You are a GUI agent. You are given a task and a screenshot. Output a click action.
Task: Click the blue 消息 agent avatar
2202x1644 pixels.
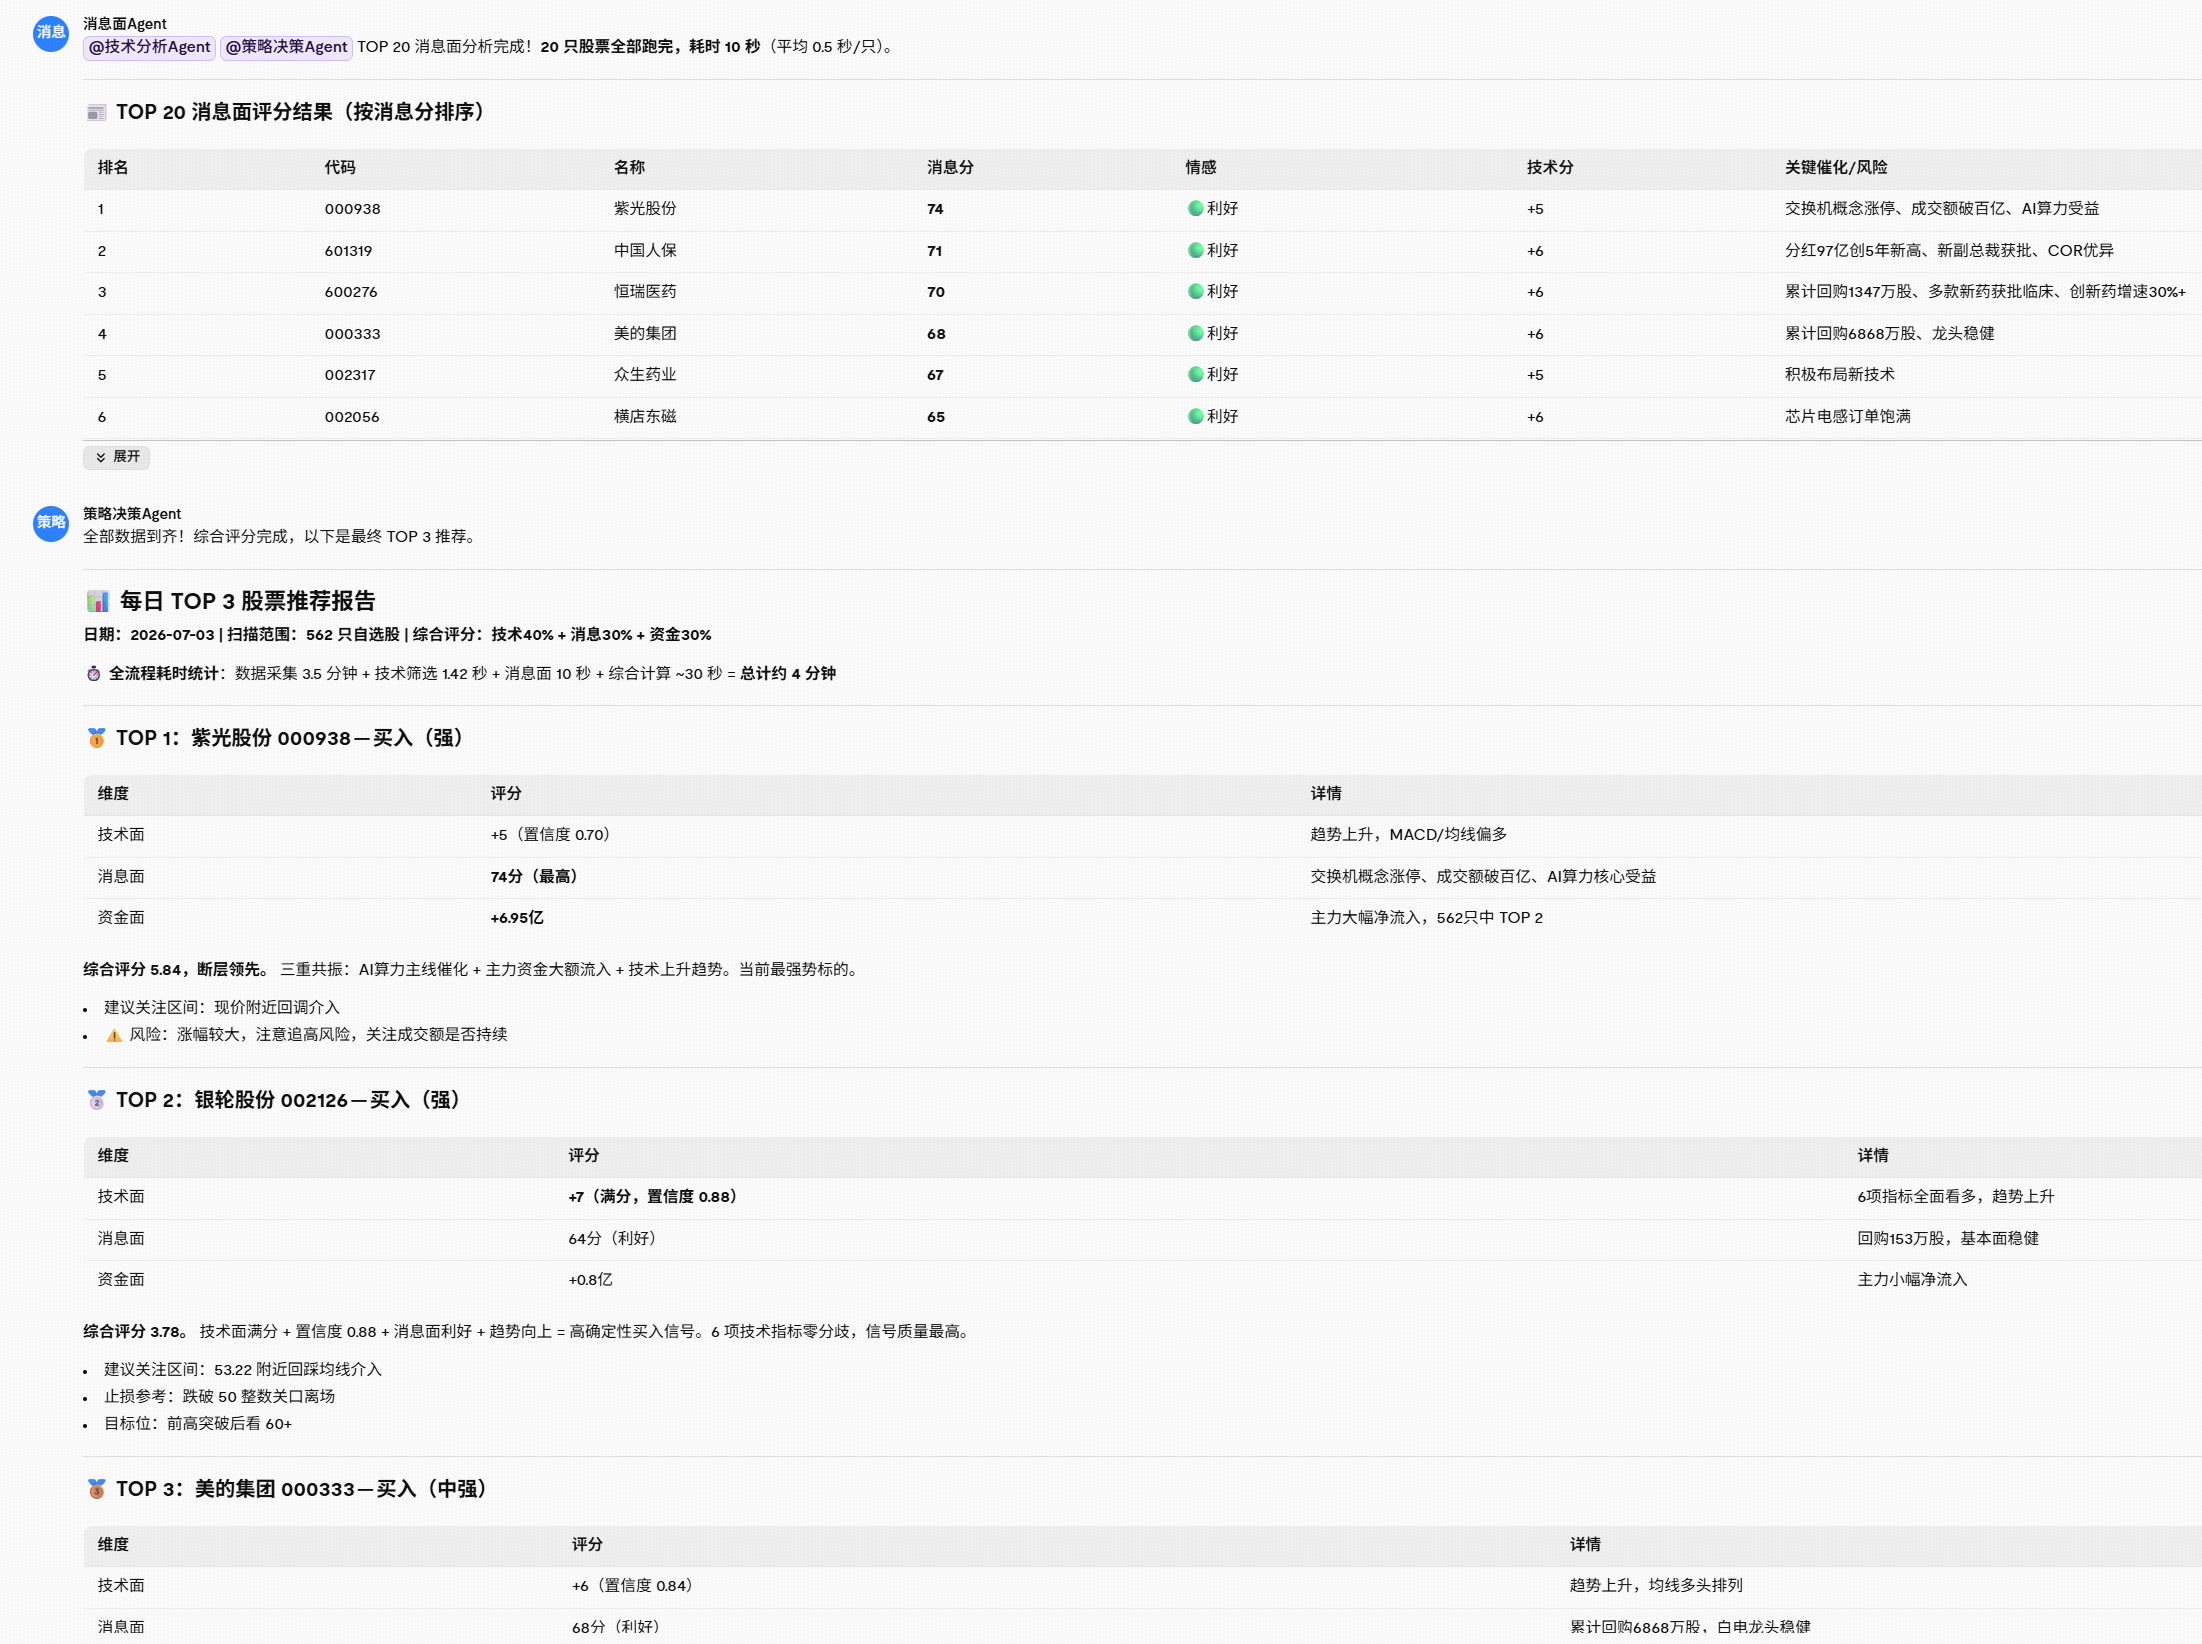50,33
